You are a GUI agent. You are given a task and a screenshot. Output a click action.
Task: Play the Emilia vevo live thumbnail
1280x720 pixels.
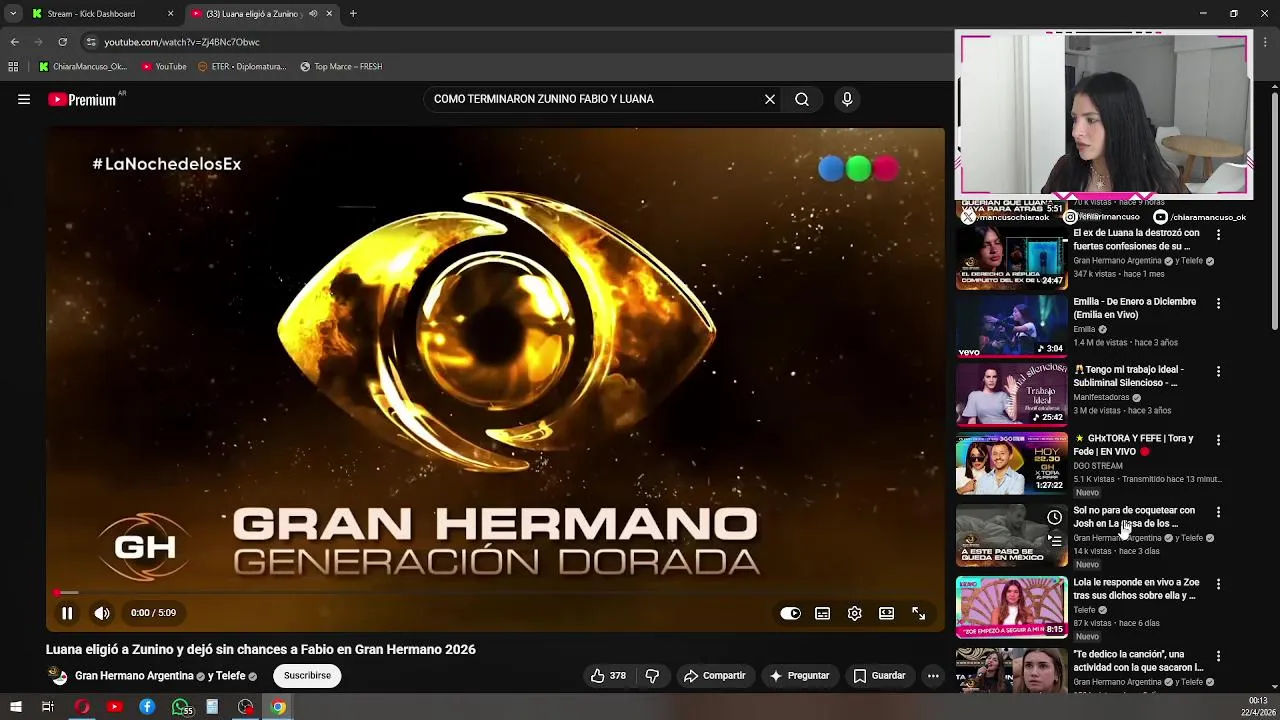pos(1011,326)
